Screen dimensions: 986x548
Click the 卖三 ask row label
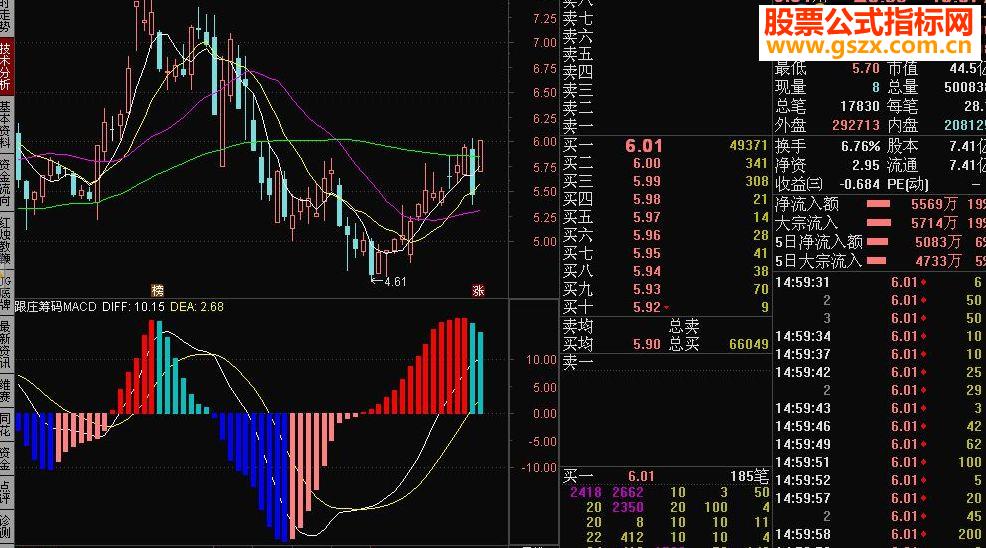point(577,90)
